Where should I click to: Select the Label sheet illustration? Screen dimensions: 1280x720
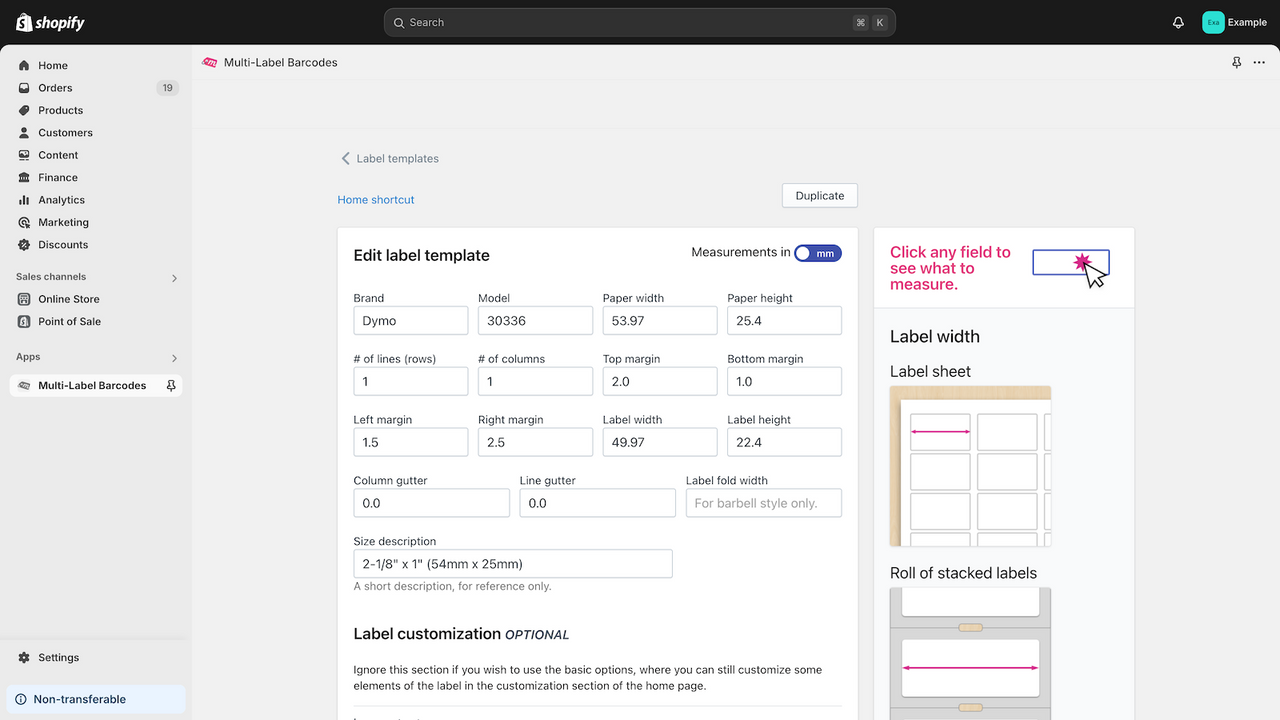coord(970,466)
